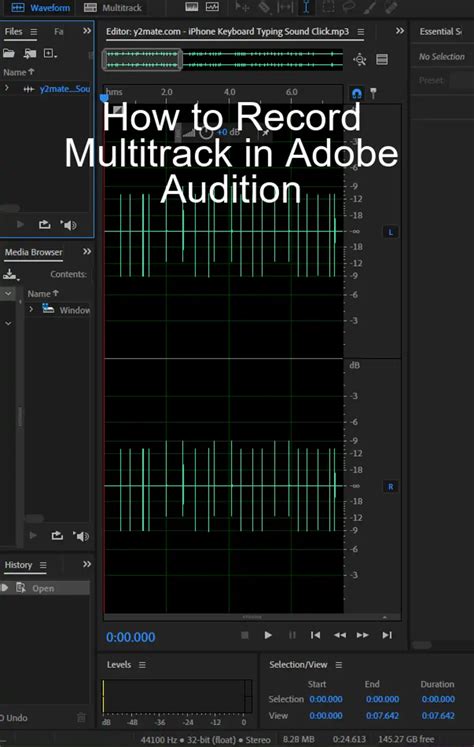The height and width of the screenshot is (747, 474).
Task: Open the History tab
Action: pos(18,565)
